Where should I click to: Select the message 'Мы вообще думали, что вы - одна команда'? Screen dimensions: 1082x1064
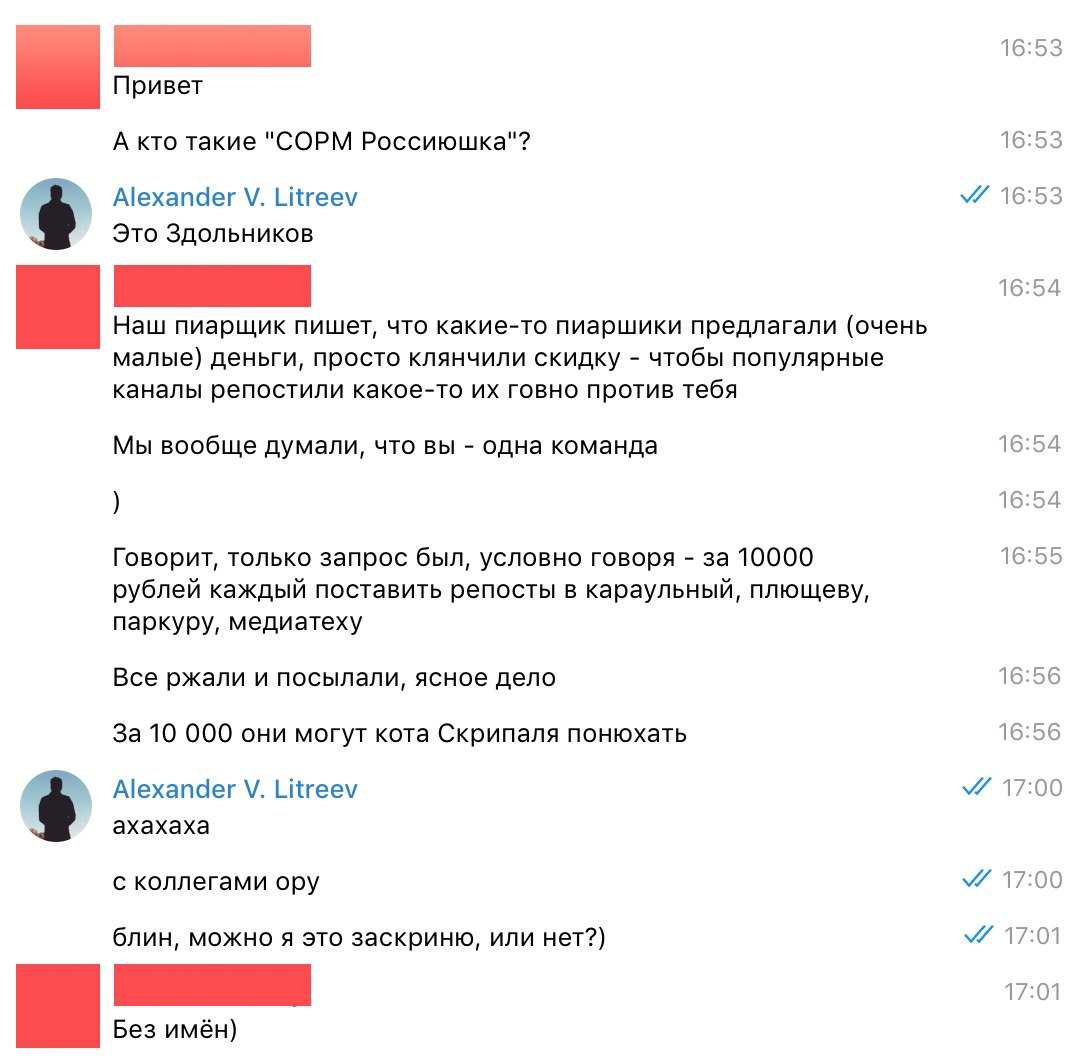click(385, 446)
